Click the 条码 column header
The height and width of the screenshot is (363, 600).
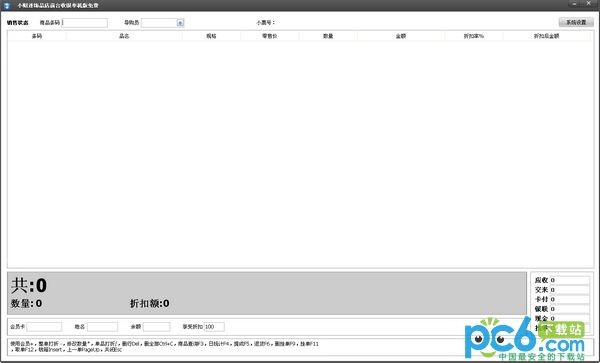pyautogui.click(x=37, y=36)
